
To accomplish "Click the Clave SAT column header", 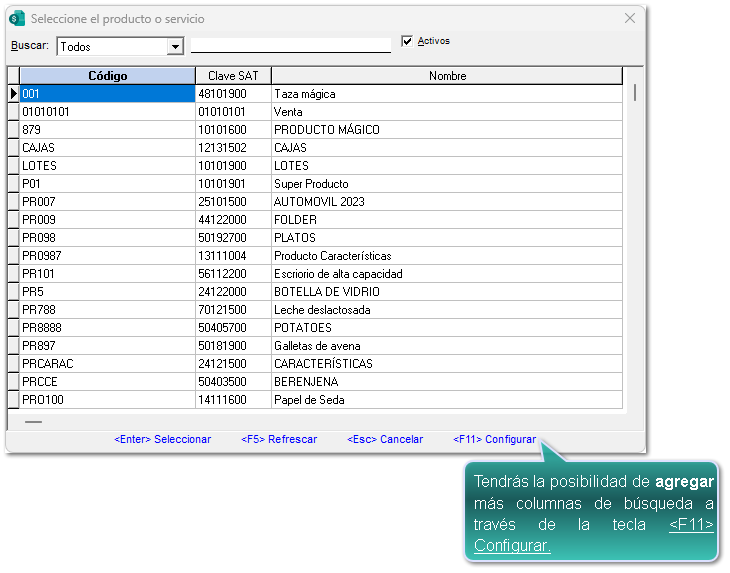I will 233,76.
